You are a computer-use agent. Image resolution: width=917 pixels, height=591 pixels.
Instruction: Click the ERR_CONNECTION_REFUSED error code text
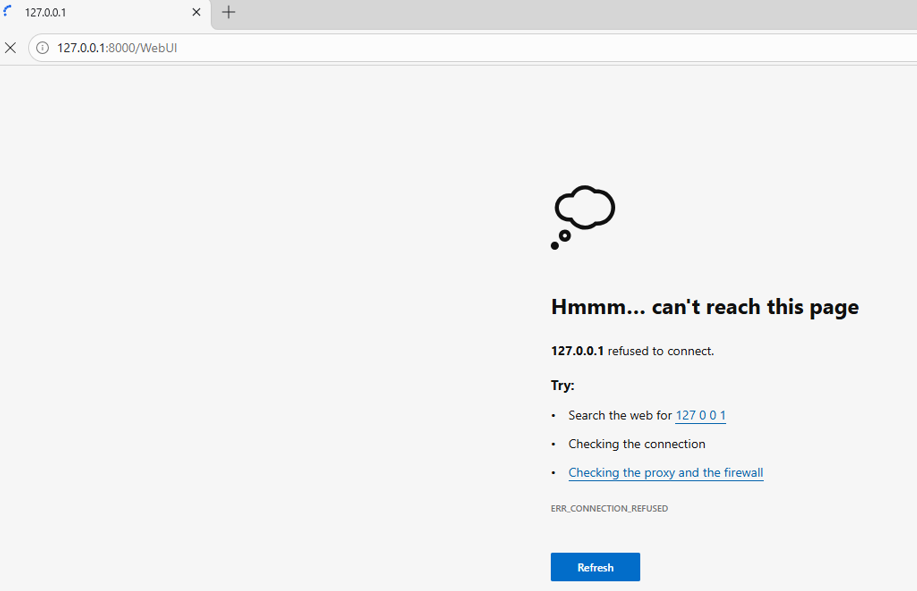pos(609,509)
